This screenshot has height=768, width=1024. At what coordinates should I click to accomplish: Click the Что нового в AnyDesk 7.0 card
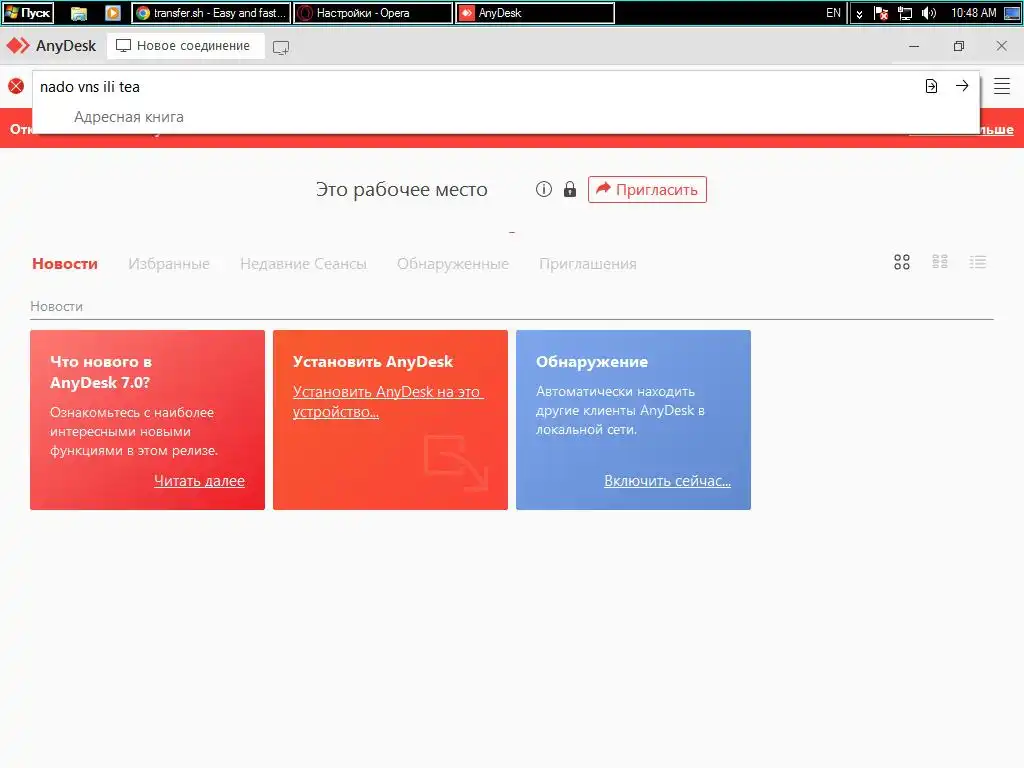tap(148, 420)
